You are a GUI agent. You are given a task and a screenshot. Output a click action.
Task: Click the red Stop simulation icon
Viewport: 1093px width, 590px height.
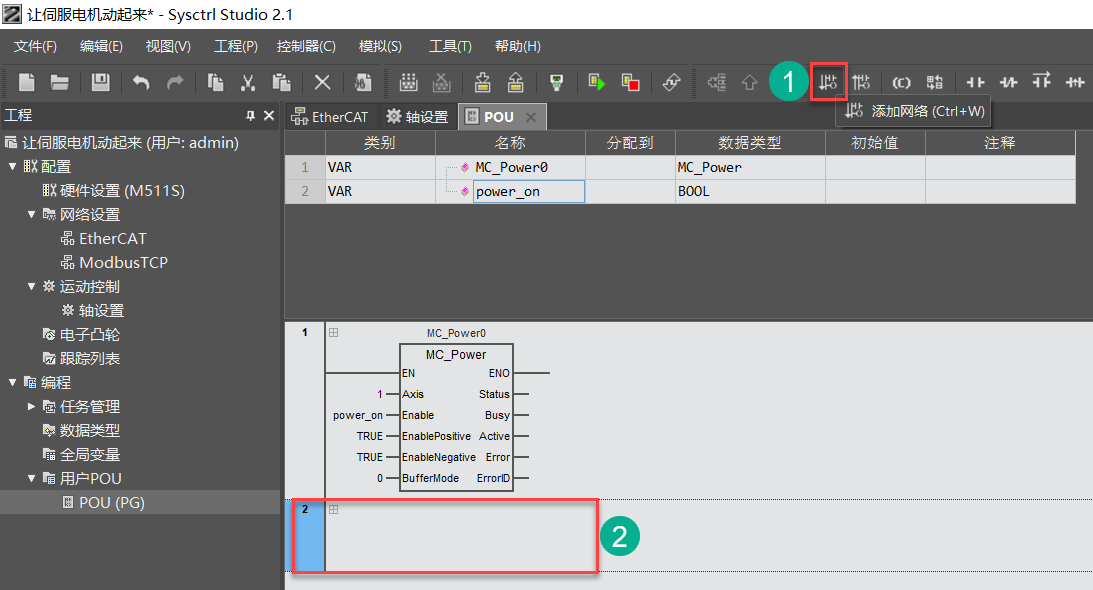(x=630, y=82)
